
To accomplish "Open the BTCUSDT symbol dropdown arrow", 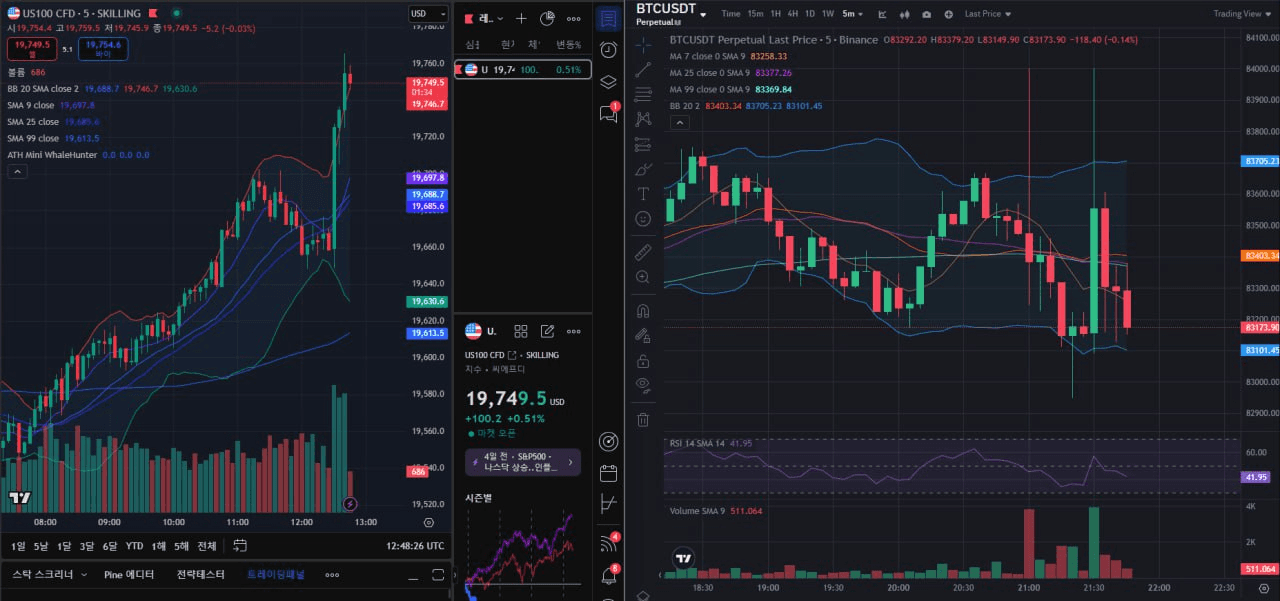I will 703,14.
